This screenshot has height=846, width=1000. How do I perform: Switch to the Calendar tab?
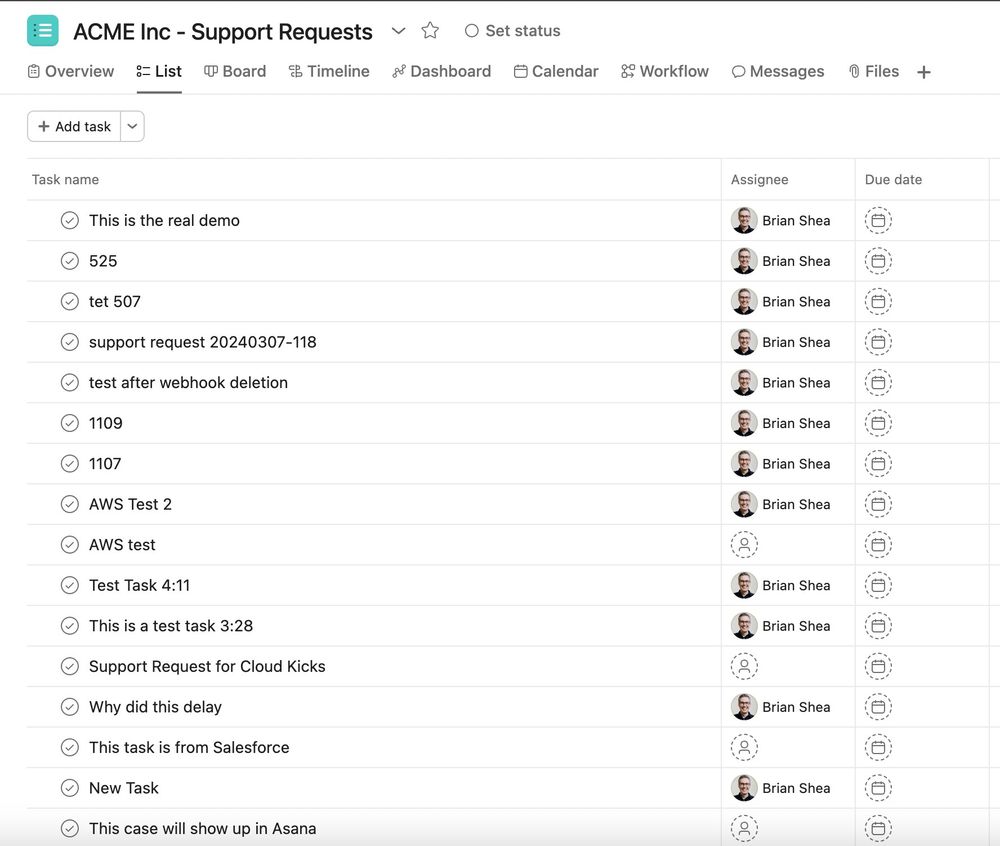click(x=556, y=71)
